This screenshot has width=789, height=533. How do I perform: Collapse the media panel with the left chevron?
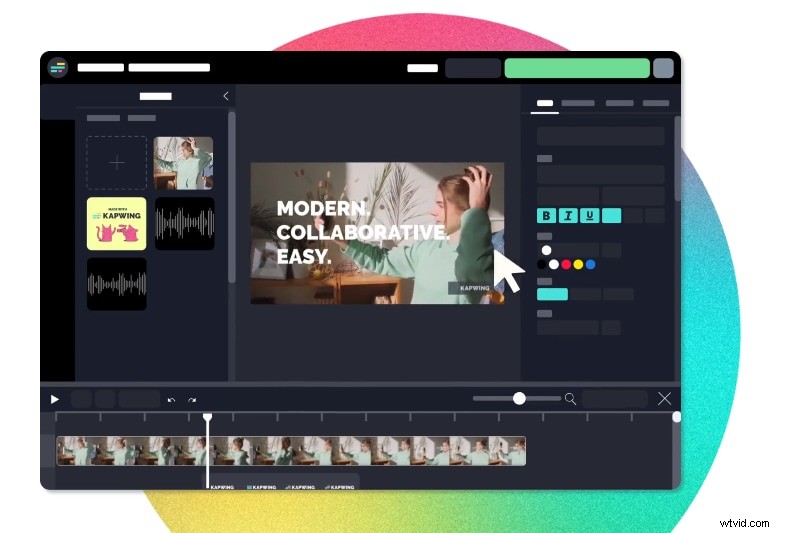(226, 96)
